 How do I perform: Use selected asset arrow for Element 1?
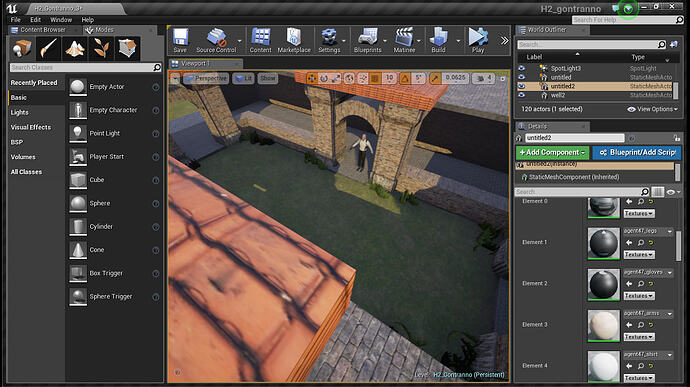[629, 243]
